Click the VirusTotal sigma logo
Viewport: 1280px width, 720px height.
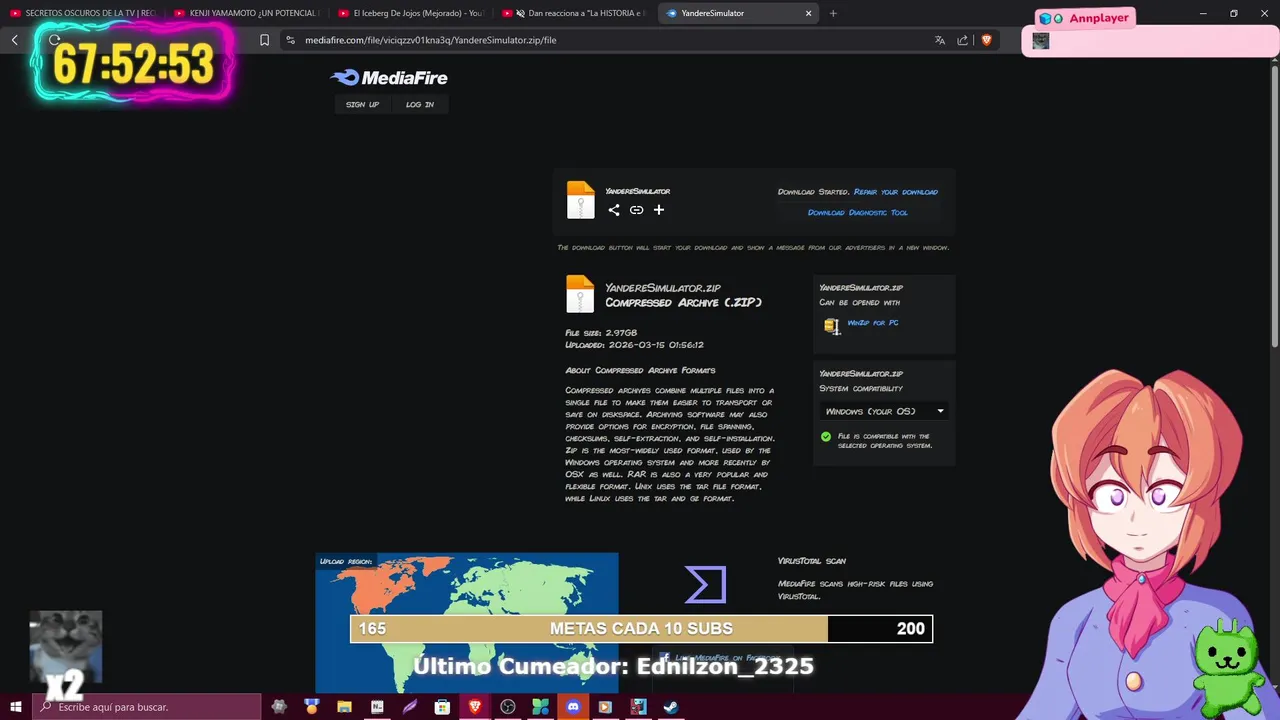[x=705, y=585]
